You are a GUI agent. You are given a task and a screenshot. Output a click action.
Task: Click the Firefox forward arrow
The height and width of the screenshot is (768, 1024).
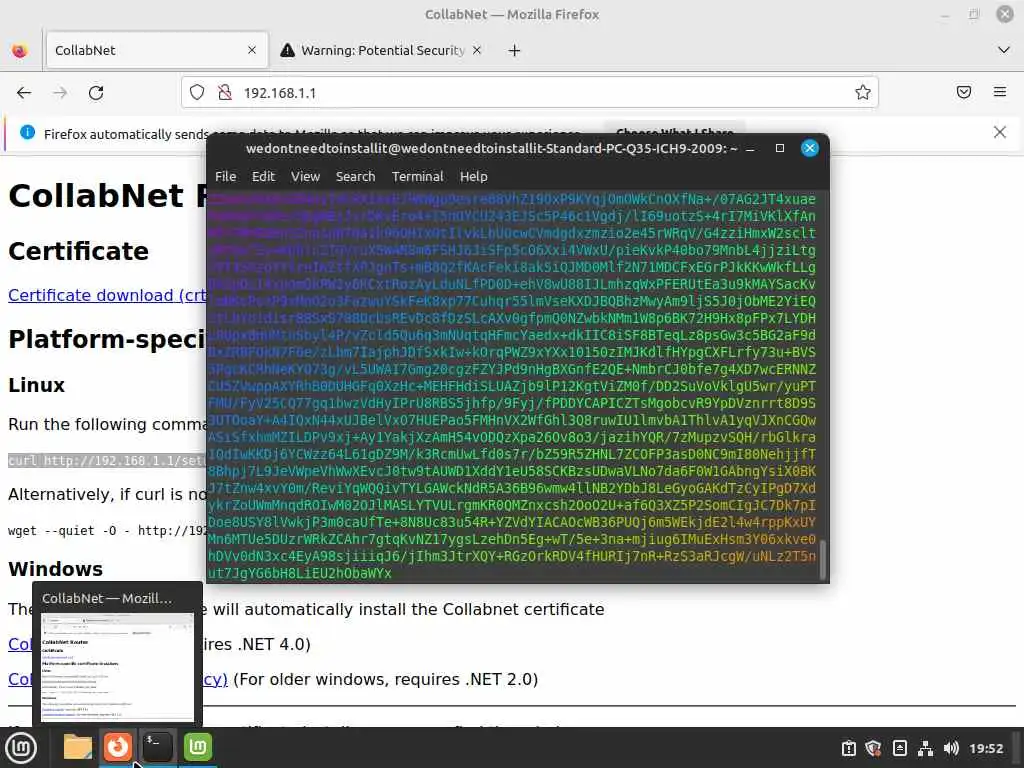pos(60,93)
